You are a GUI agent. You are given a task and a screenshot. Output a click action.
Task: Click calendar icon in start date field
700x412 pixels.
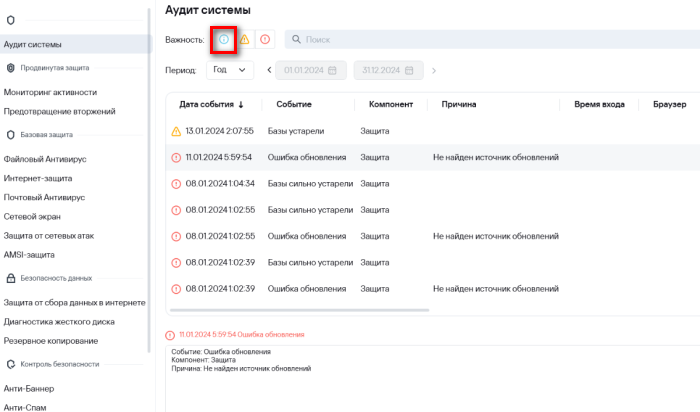332,70
